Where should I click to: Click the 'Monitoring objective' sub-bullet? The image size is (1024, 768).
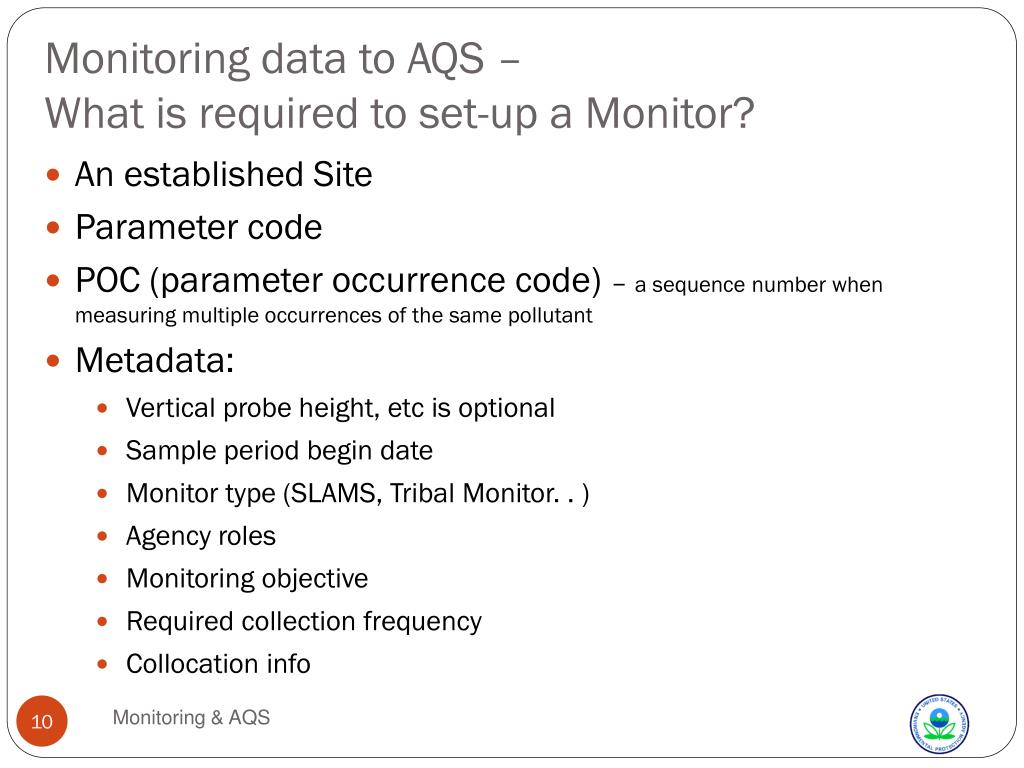(x=248, y=579)
